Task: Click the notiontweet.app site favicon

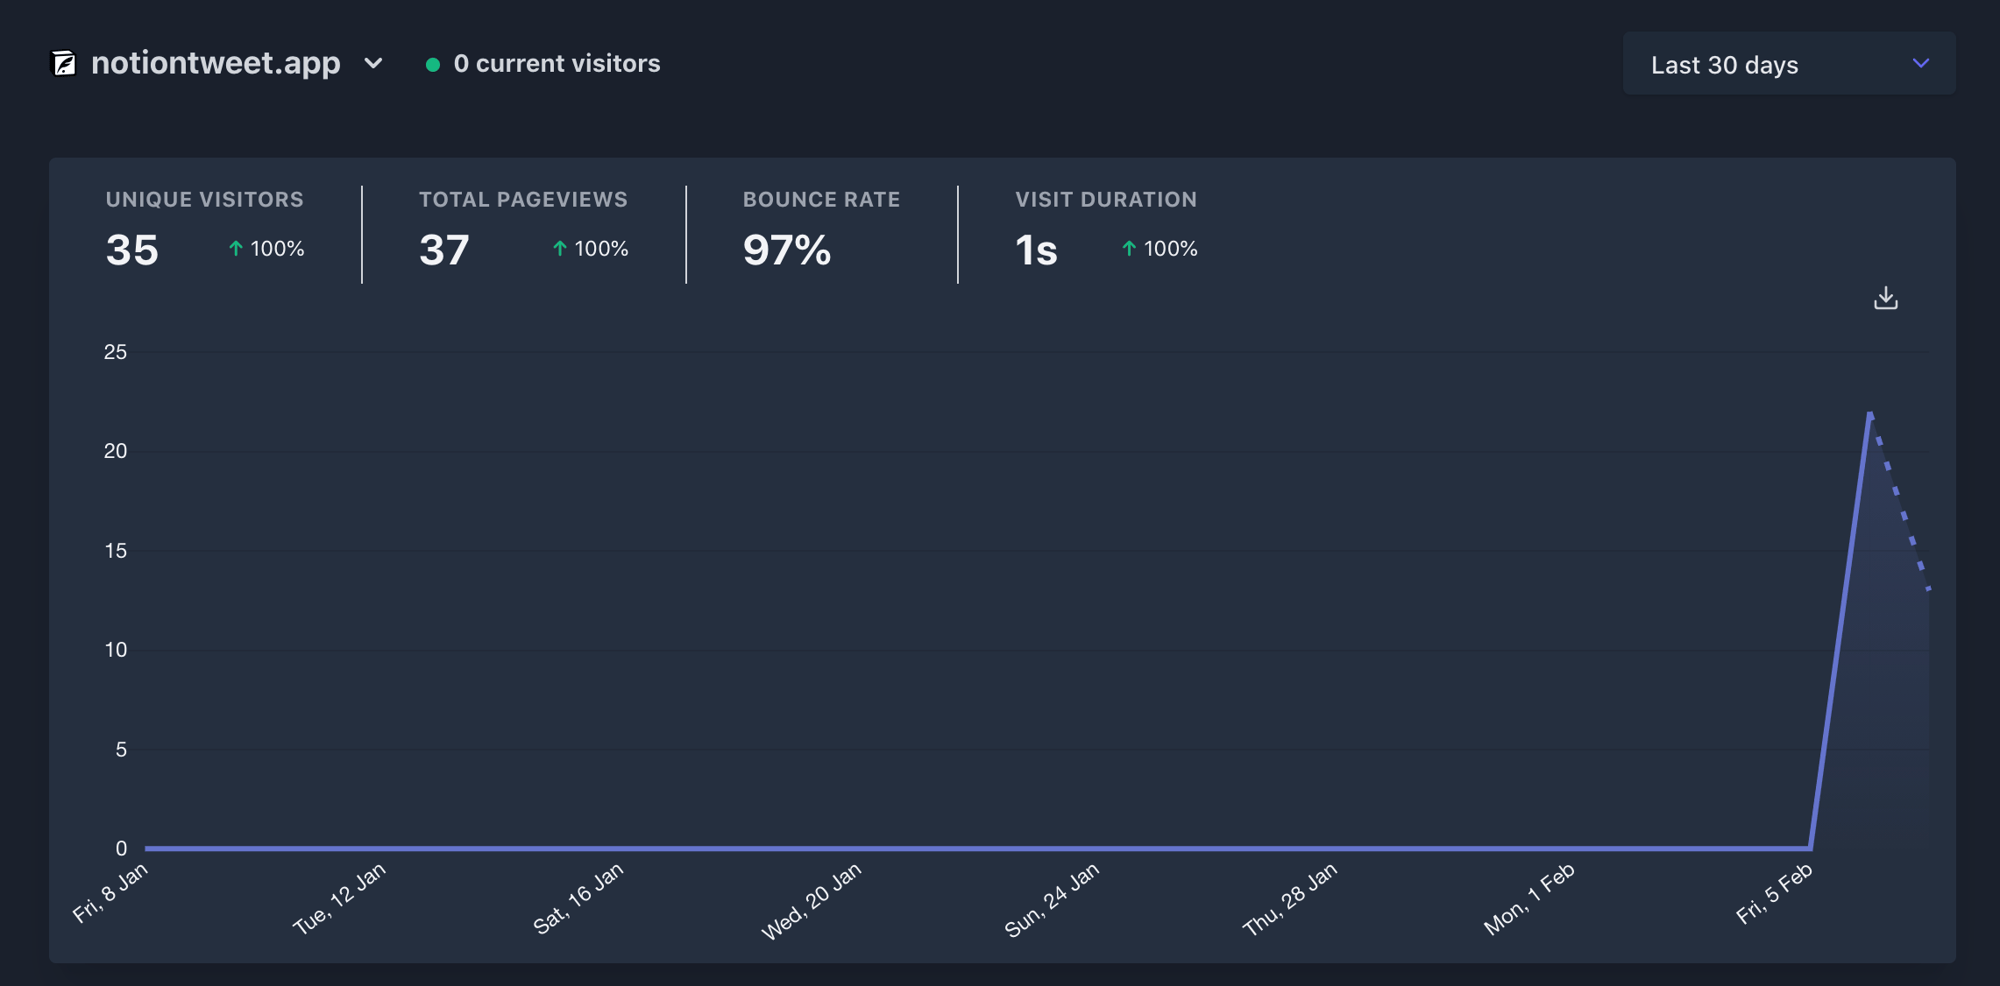Action: point(64,64)
